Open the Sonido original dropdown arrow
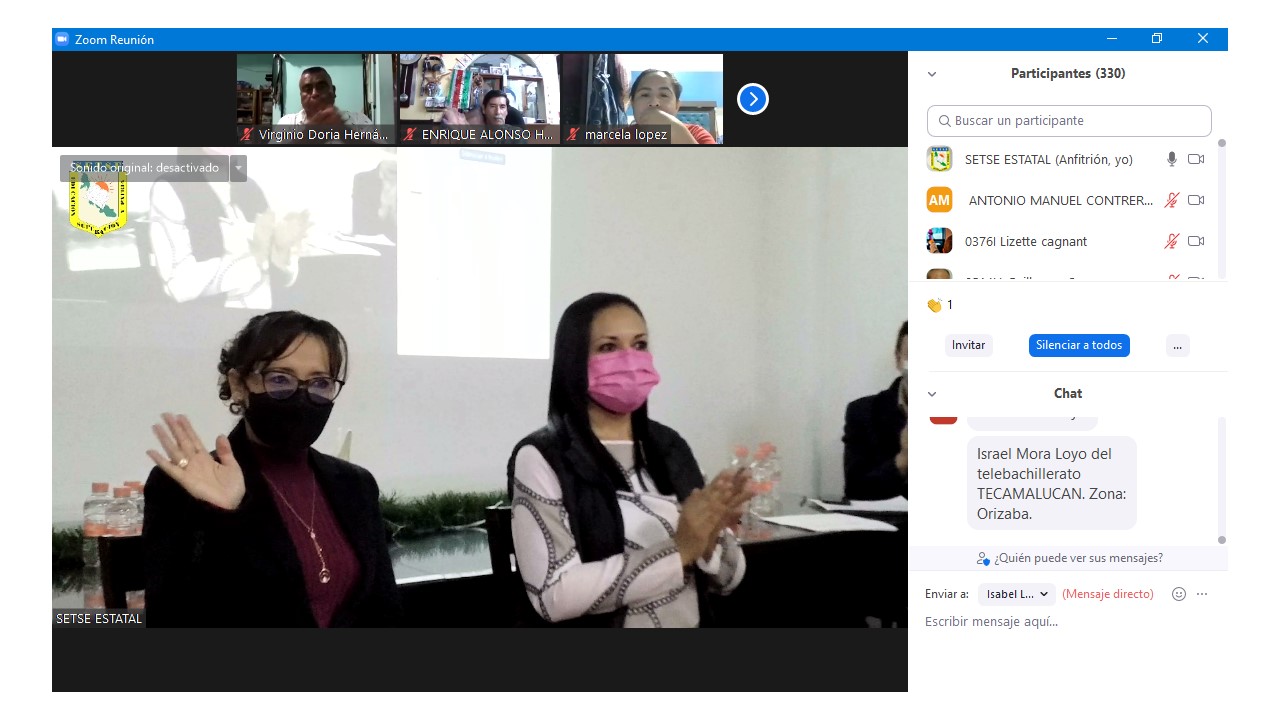 click(x=238, y=168)
